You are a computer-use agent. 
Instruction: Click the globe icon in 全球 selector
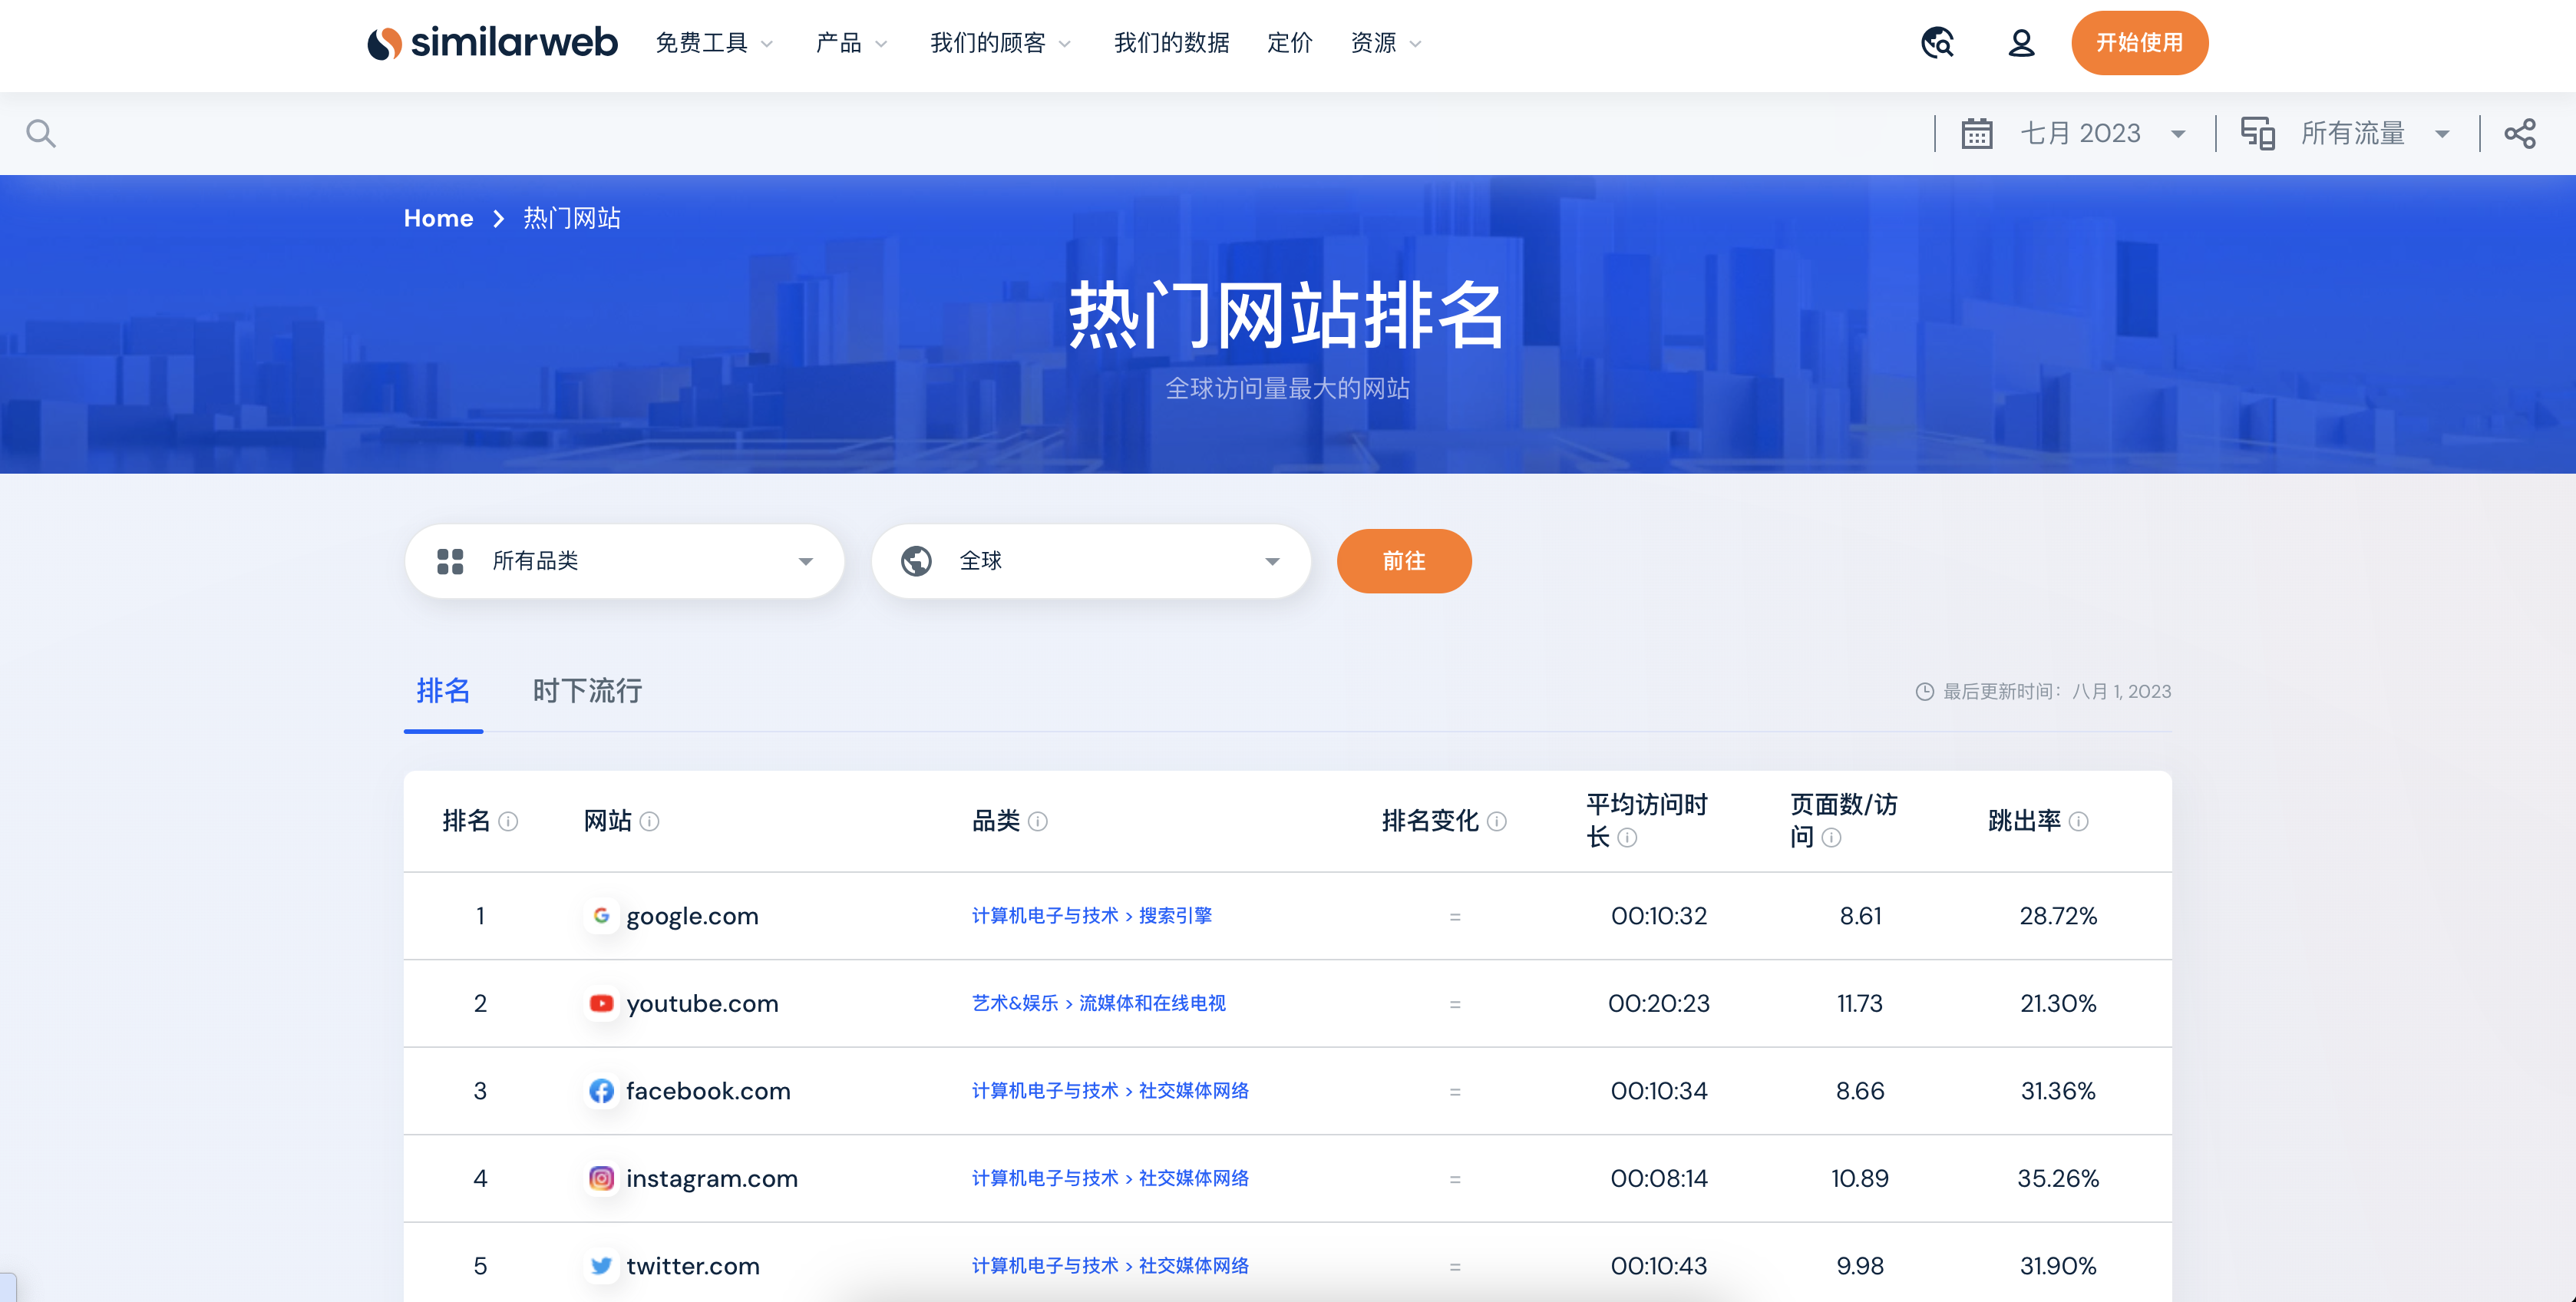click(x=916, y=561)
